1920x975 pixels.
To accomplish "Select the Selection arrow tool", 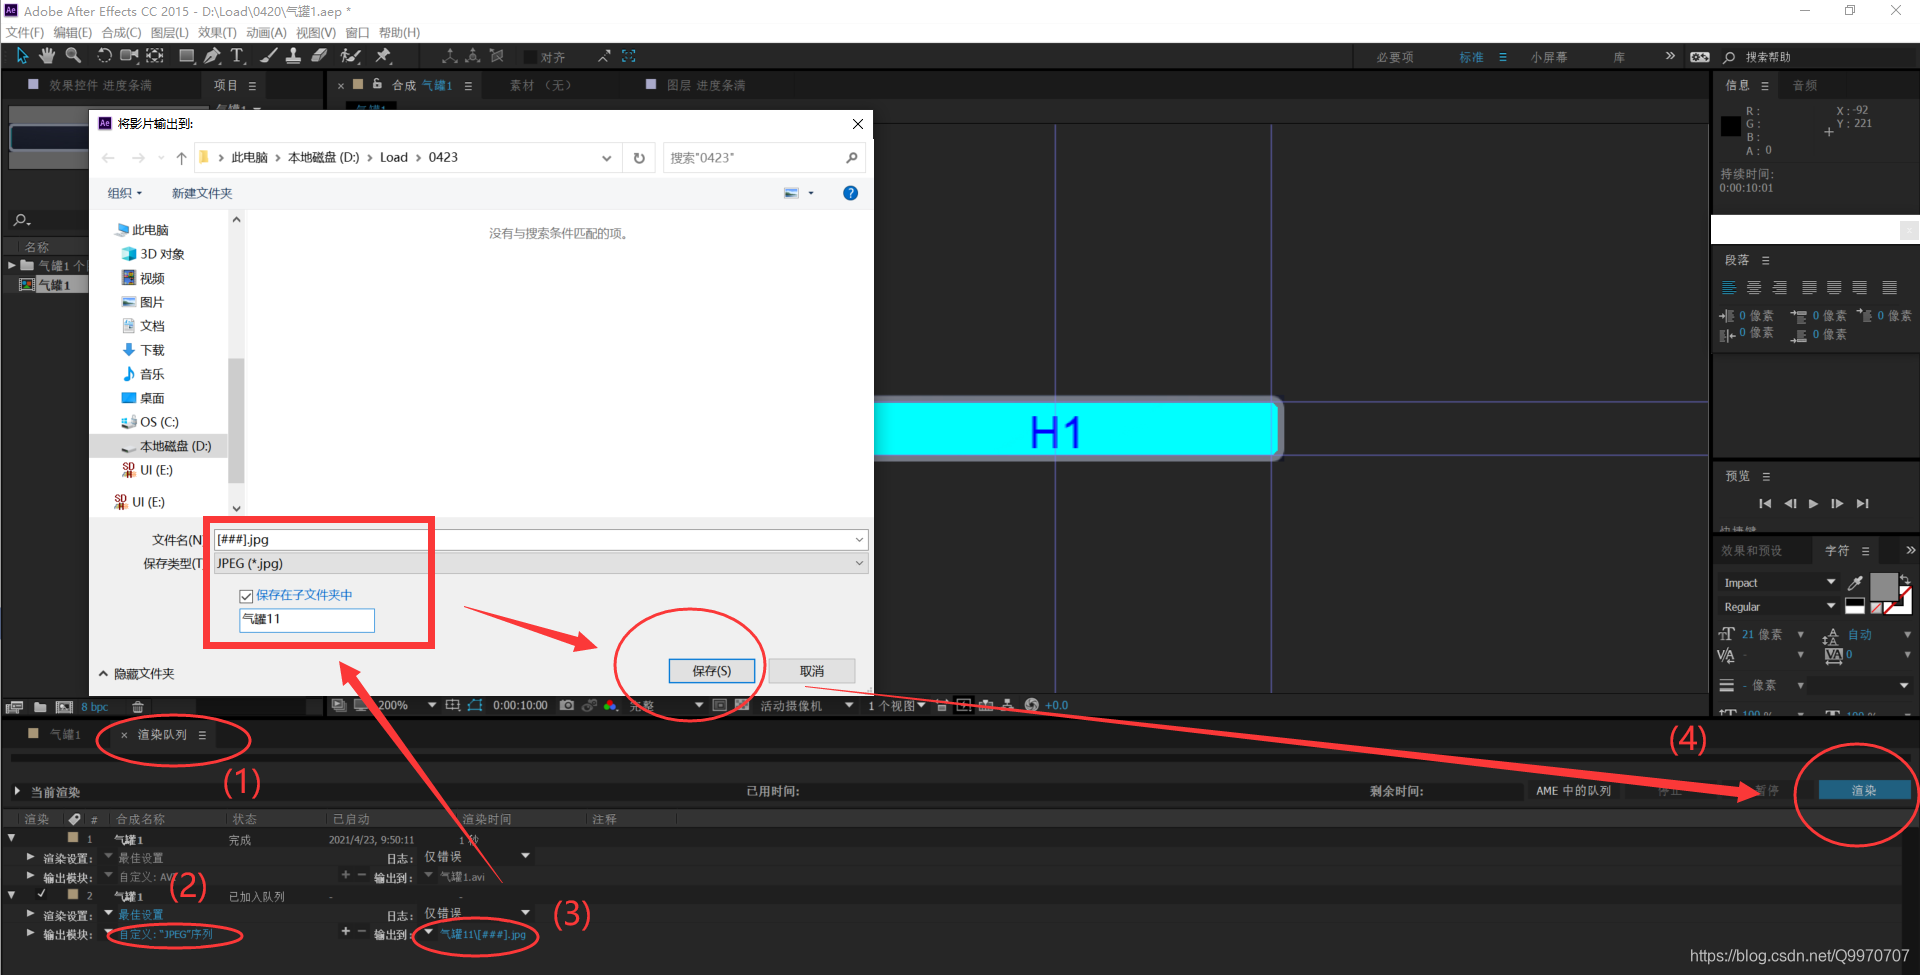I will tap(23, 56).
